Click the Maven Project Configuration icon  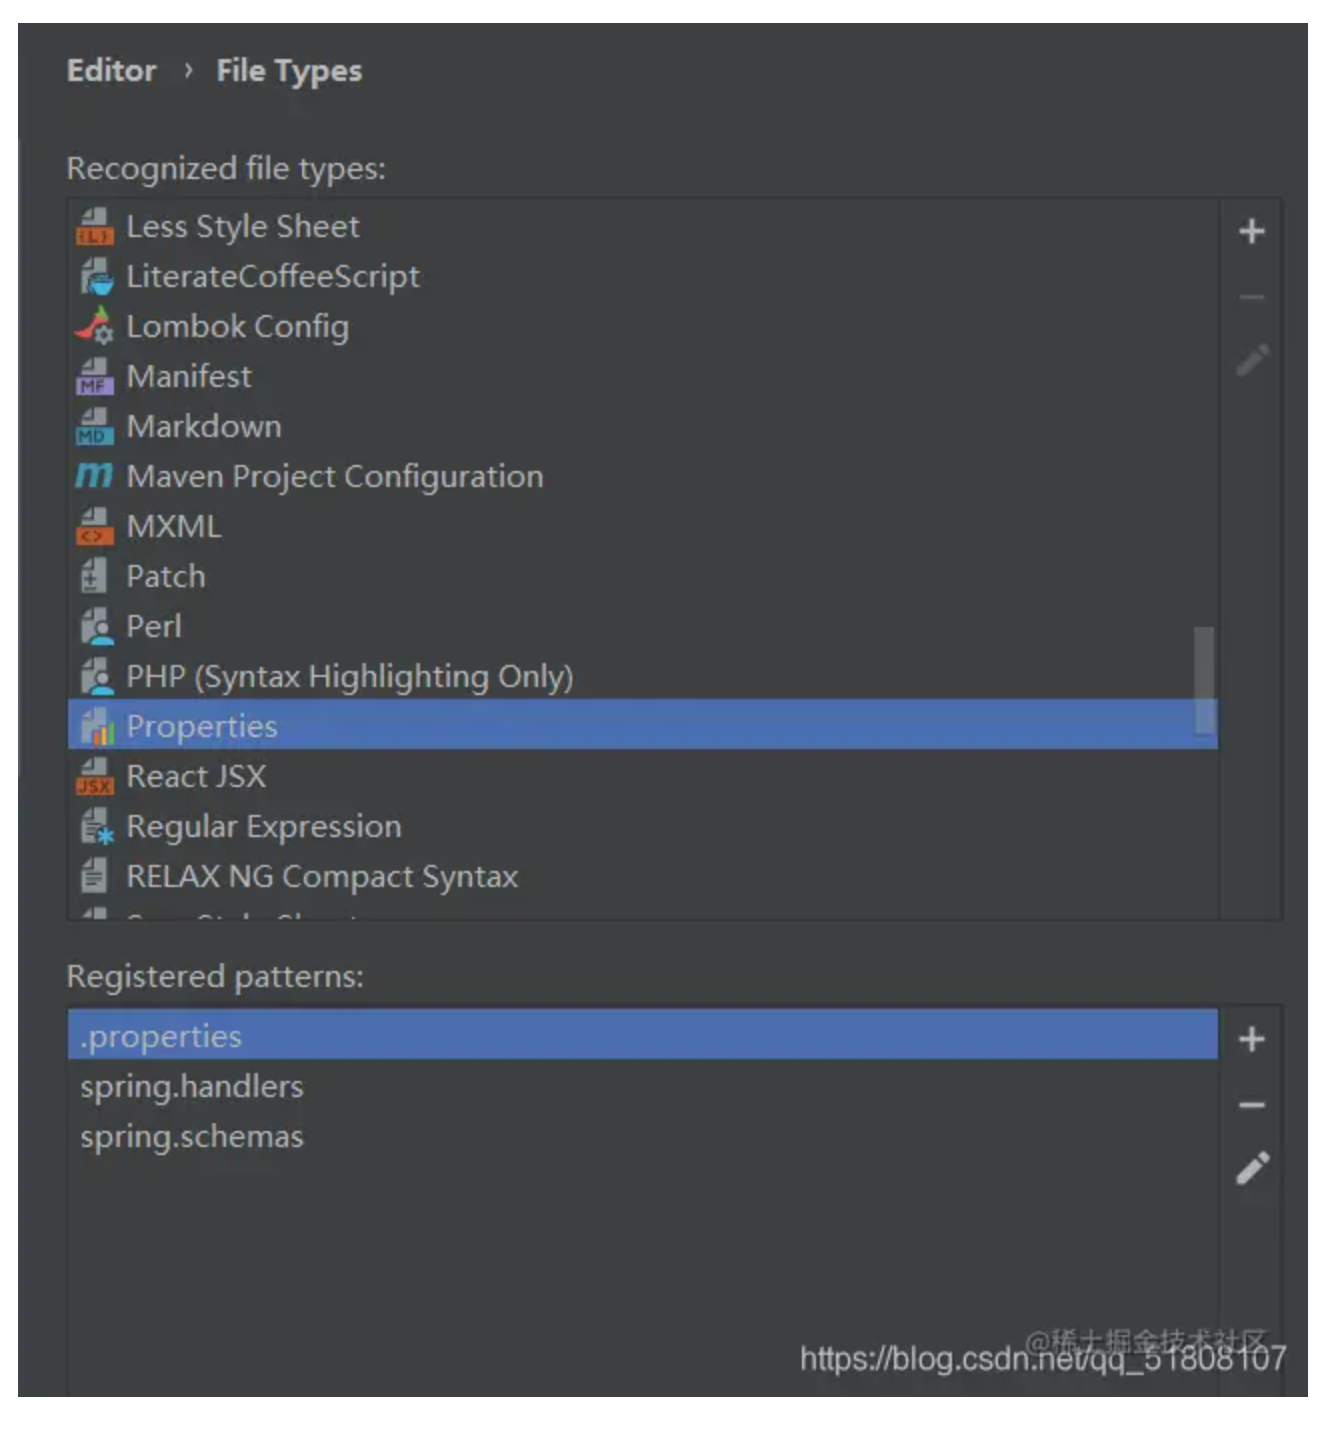tap(95, 476)
